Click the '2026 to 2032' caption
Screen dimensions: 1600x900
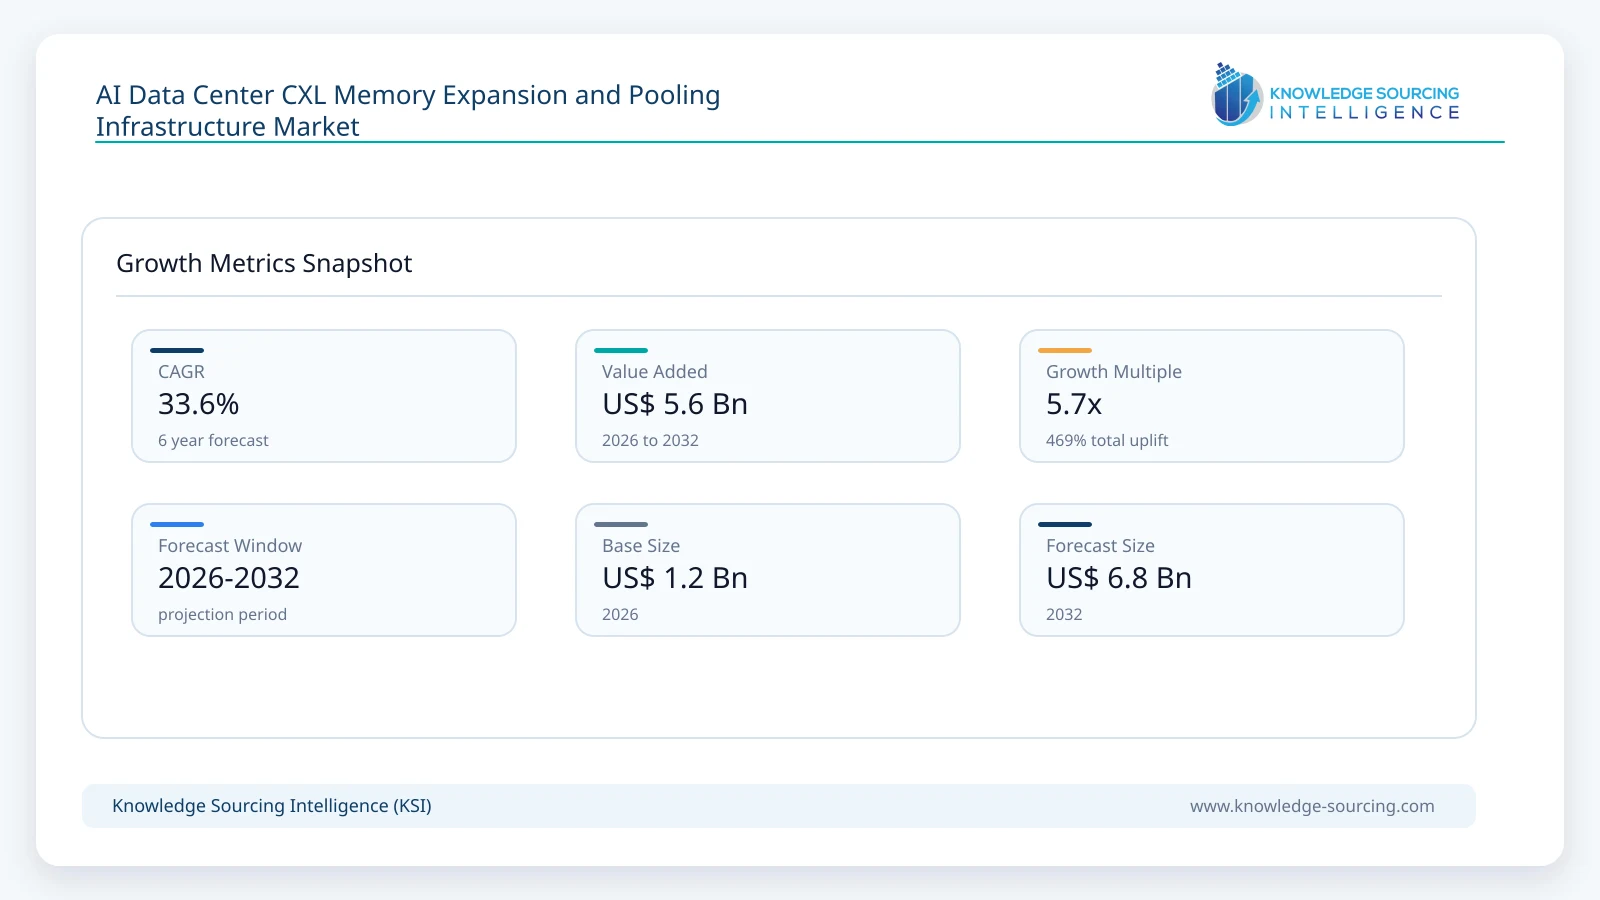(x=650, y=440)
